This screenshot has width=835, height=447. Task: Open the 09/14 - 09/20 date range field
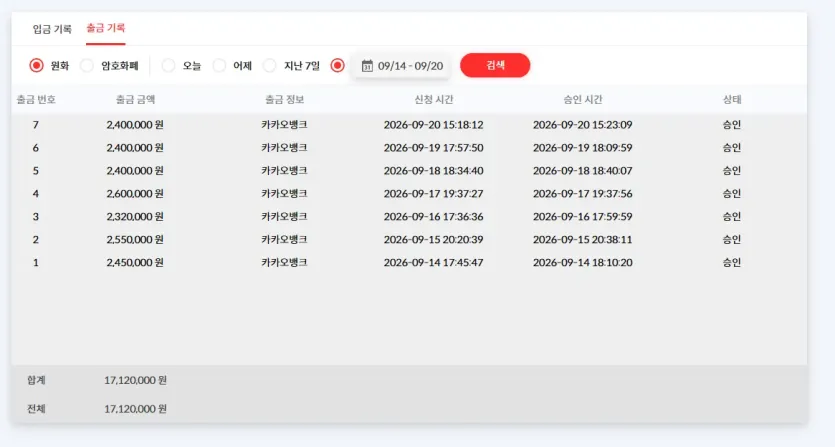coord(402,66)
